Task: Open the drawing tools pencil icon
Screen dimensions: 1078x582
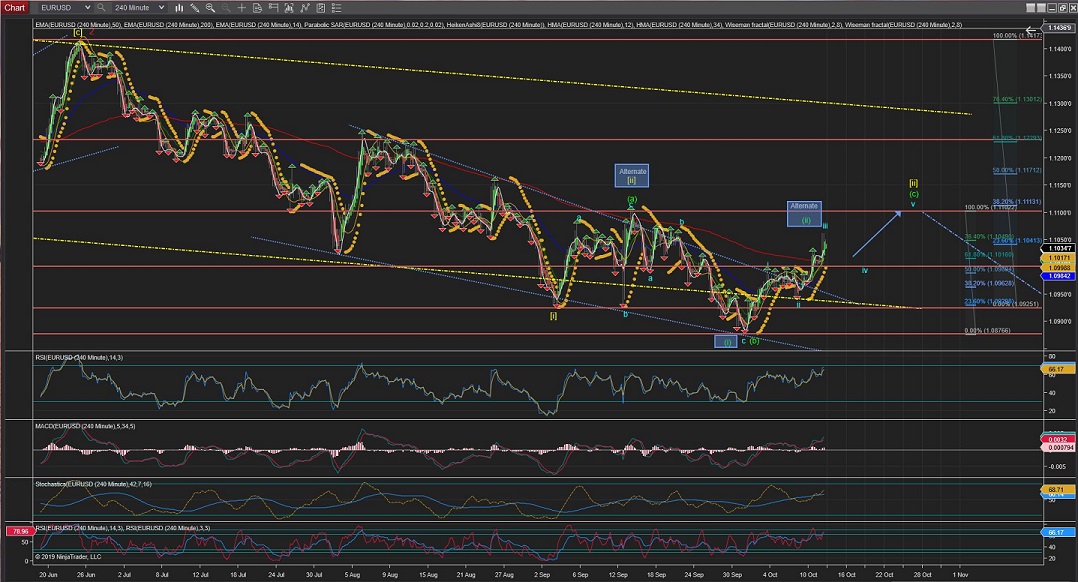Action: 195,8
